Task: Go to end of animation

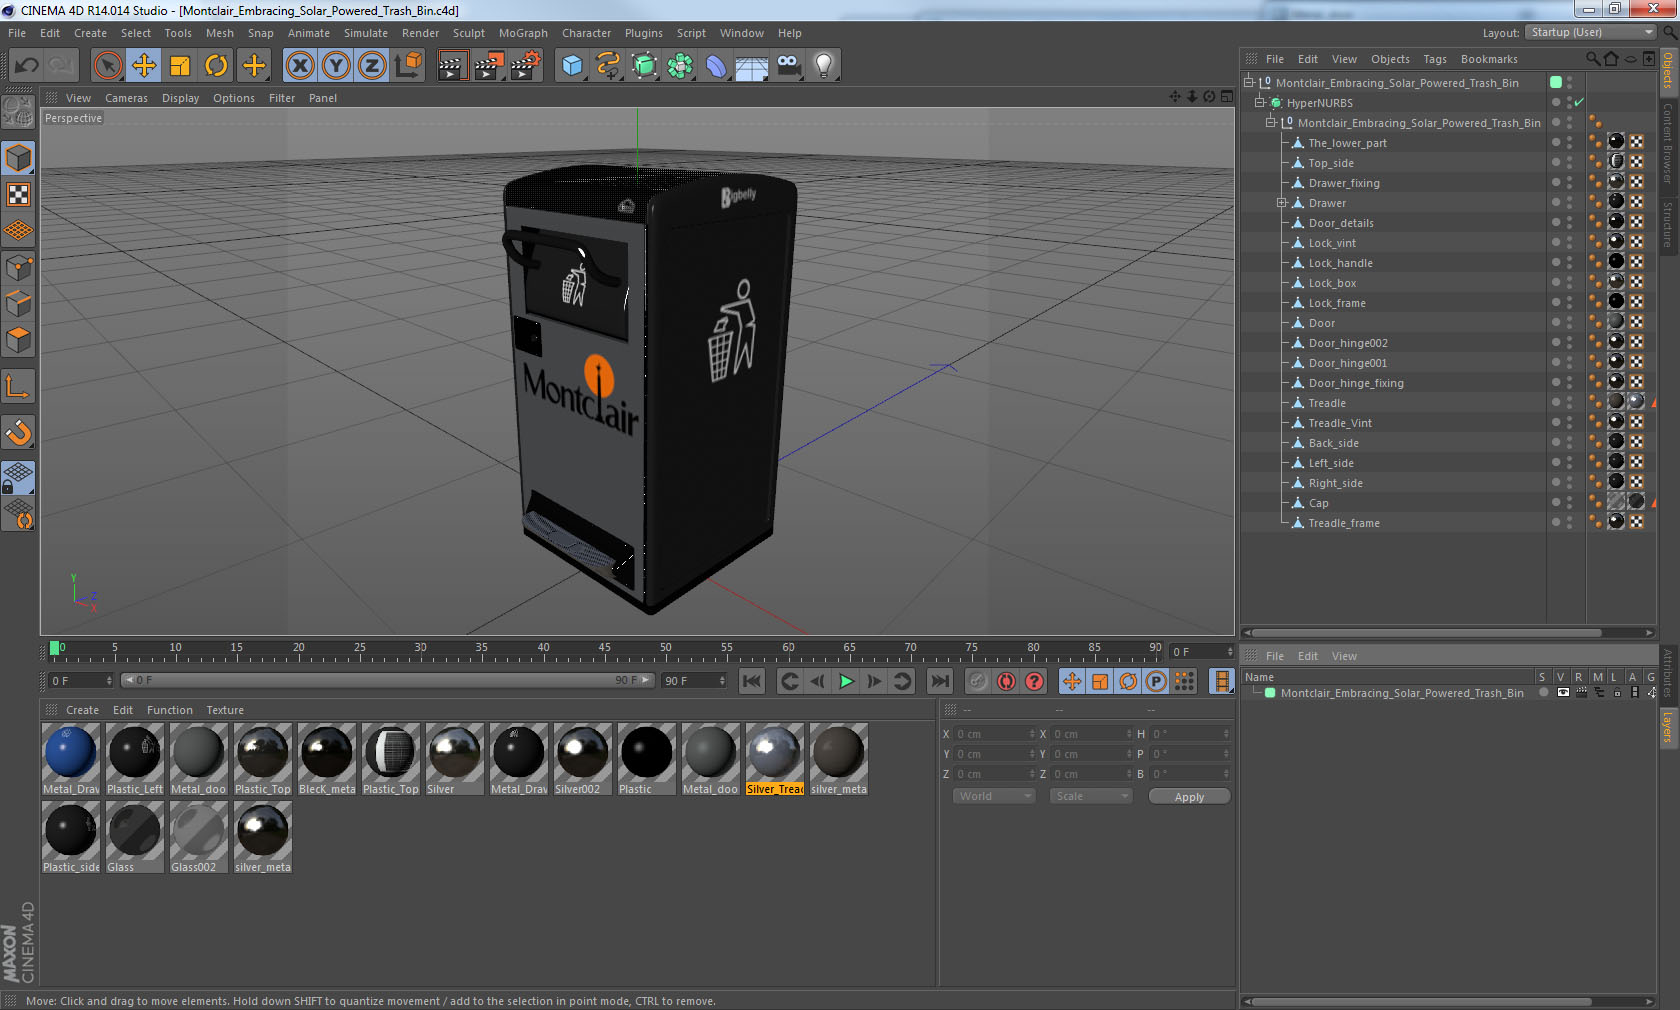Action: (x=940, y=681)
